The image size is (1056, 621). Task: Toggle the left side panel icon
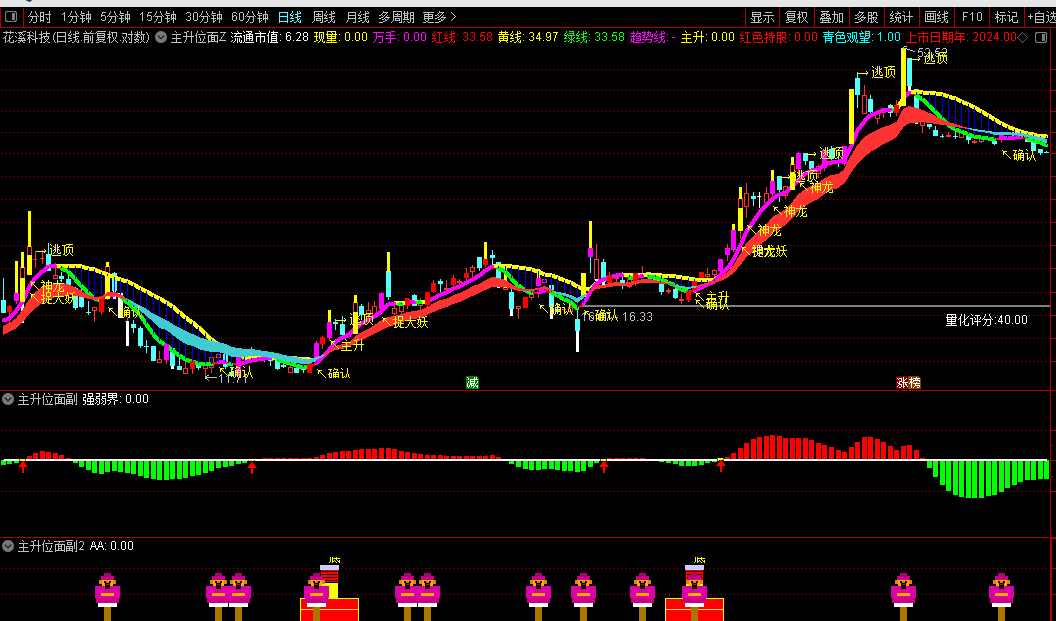(x=11, y=17)
